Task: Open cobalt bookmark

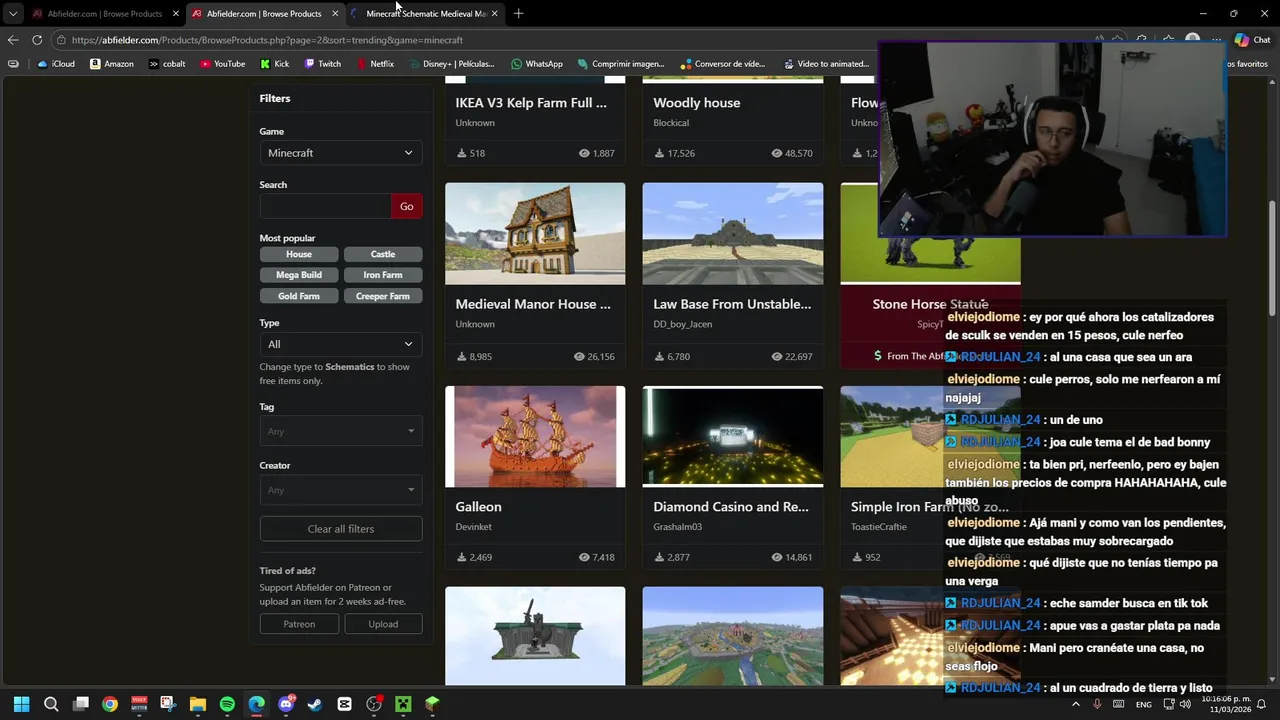Action: pyautogui.click(x=167, y=64)
